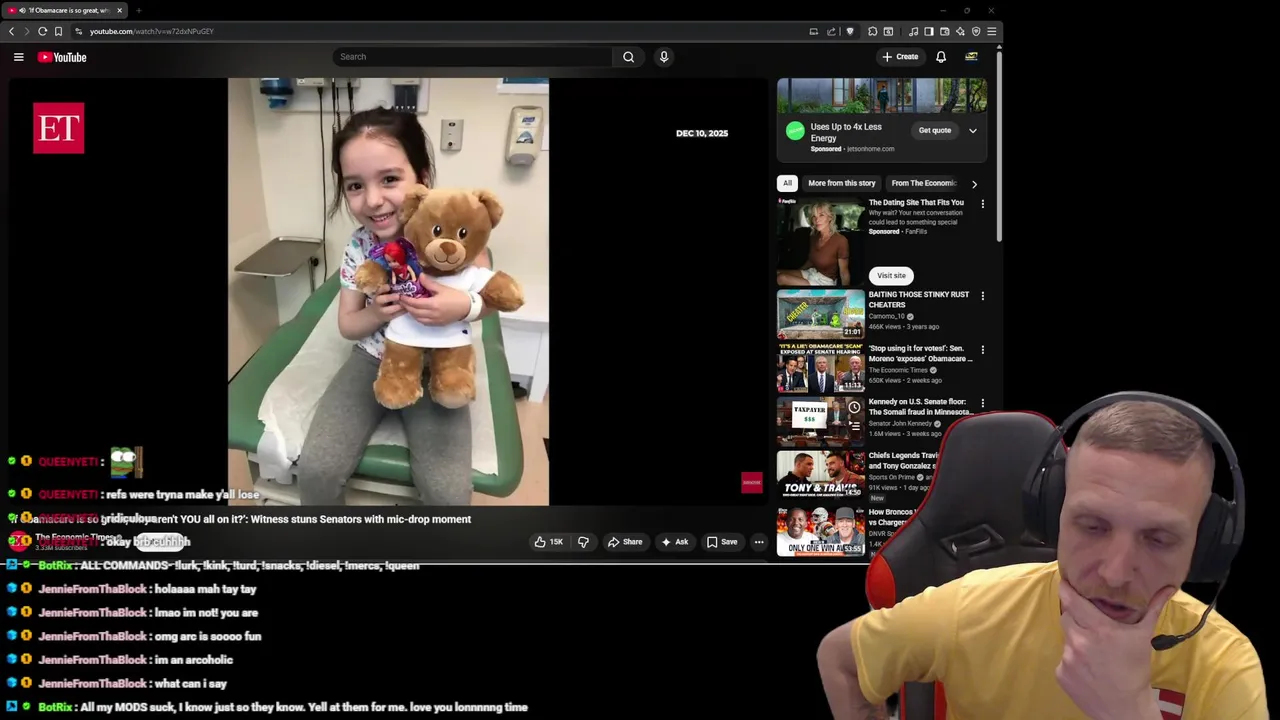Viewport: 1280px width, 720px height.
Task: Go to the YouTube home logo
Action: pos(62,57)
